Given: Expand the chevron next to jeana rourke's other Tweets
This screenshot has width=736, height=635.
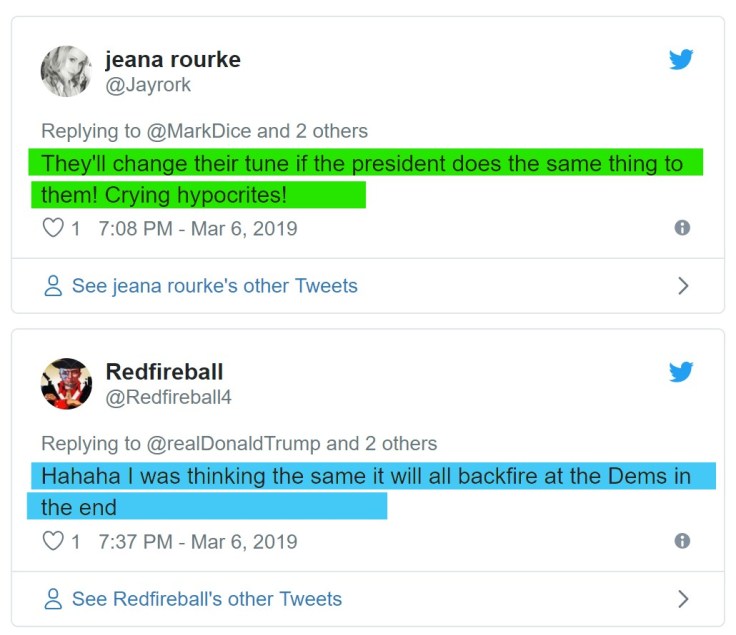Looking at the screenshot, I should [683, 286].
